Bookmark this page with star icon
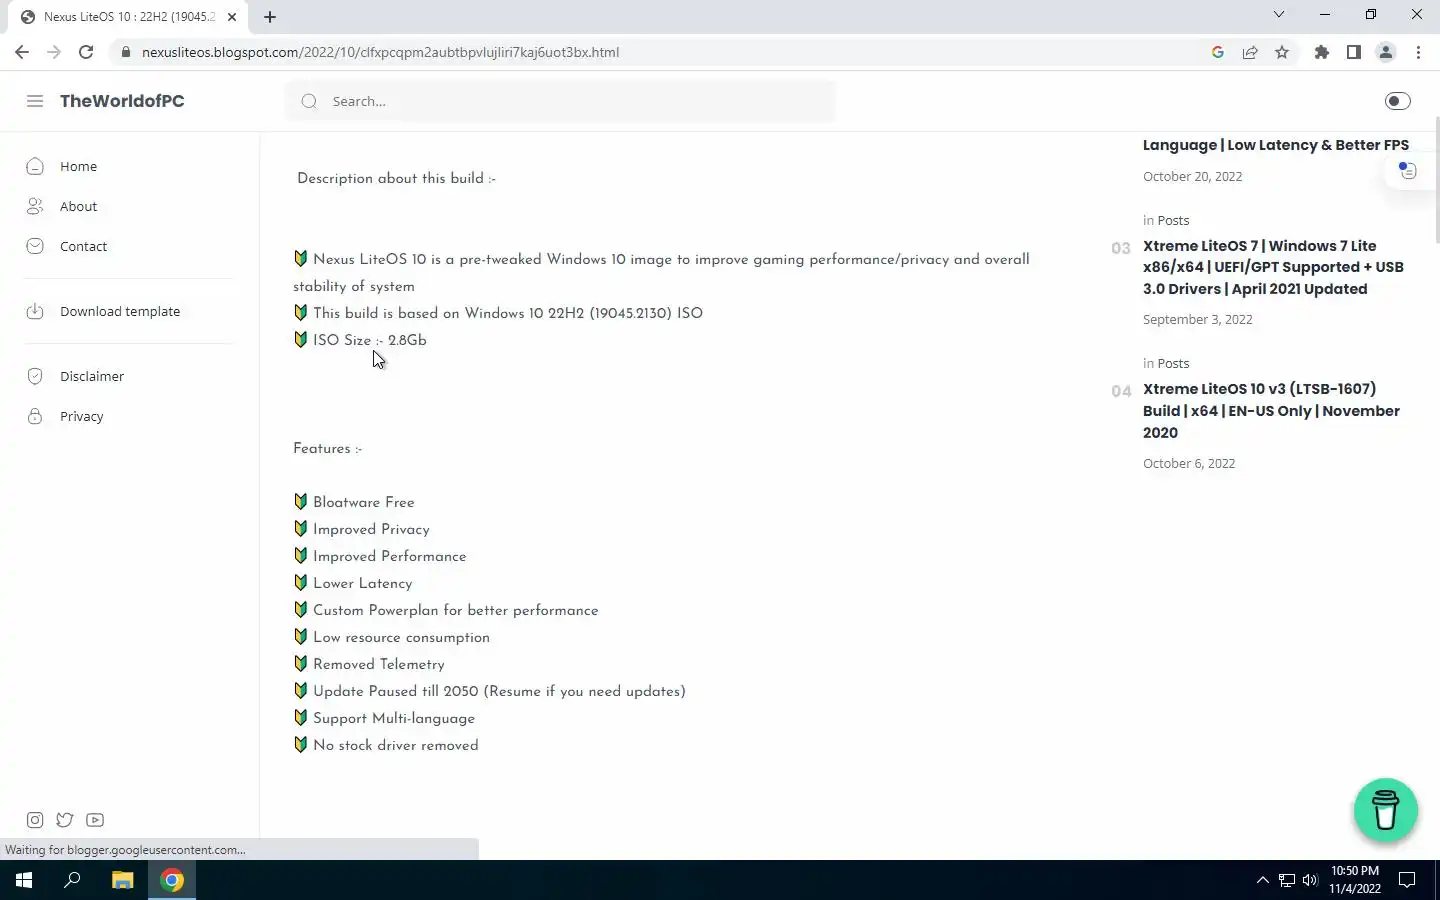The height and width of the screenshot is (900, 1440). (1282, 52)
